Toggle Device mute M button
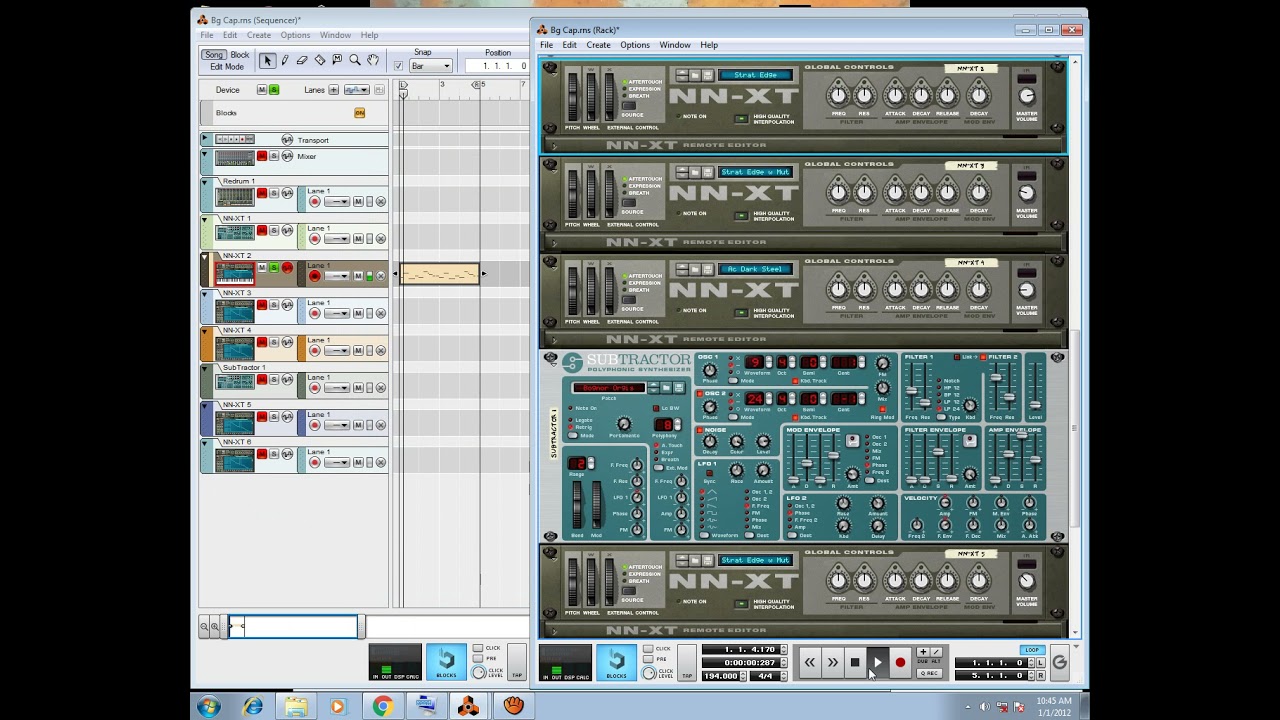Image resolution: width=1280 pixels, height=720 pixels. pyautogui.click(x=262, y=90)
